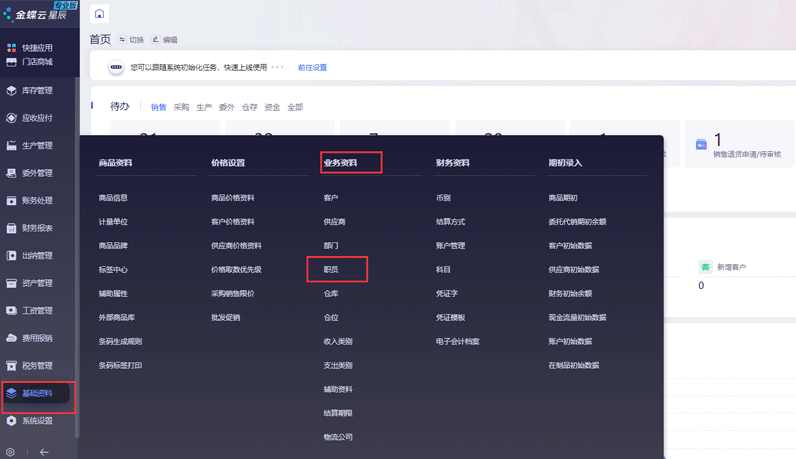The height and width of the screenshot is (459, 796).
Task: Open 结算方式 under 财务资料
Action: [x=450, y=221]
